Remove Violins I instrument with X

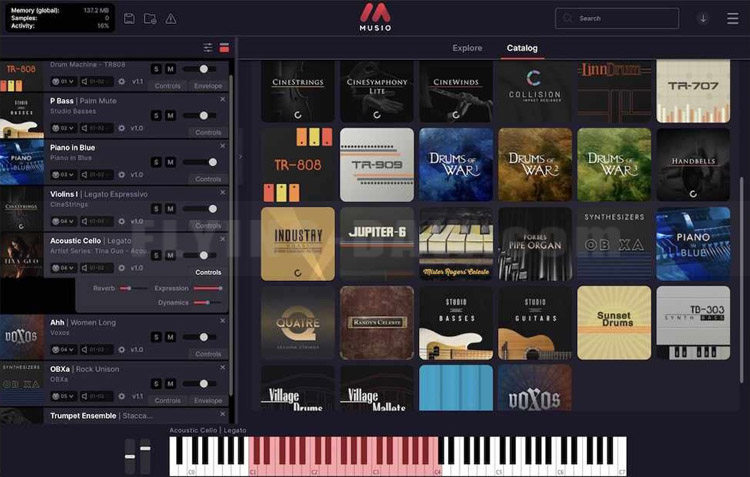click(222, 192)
